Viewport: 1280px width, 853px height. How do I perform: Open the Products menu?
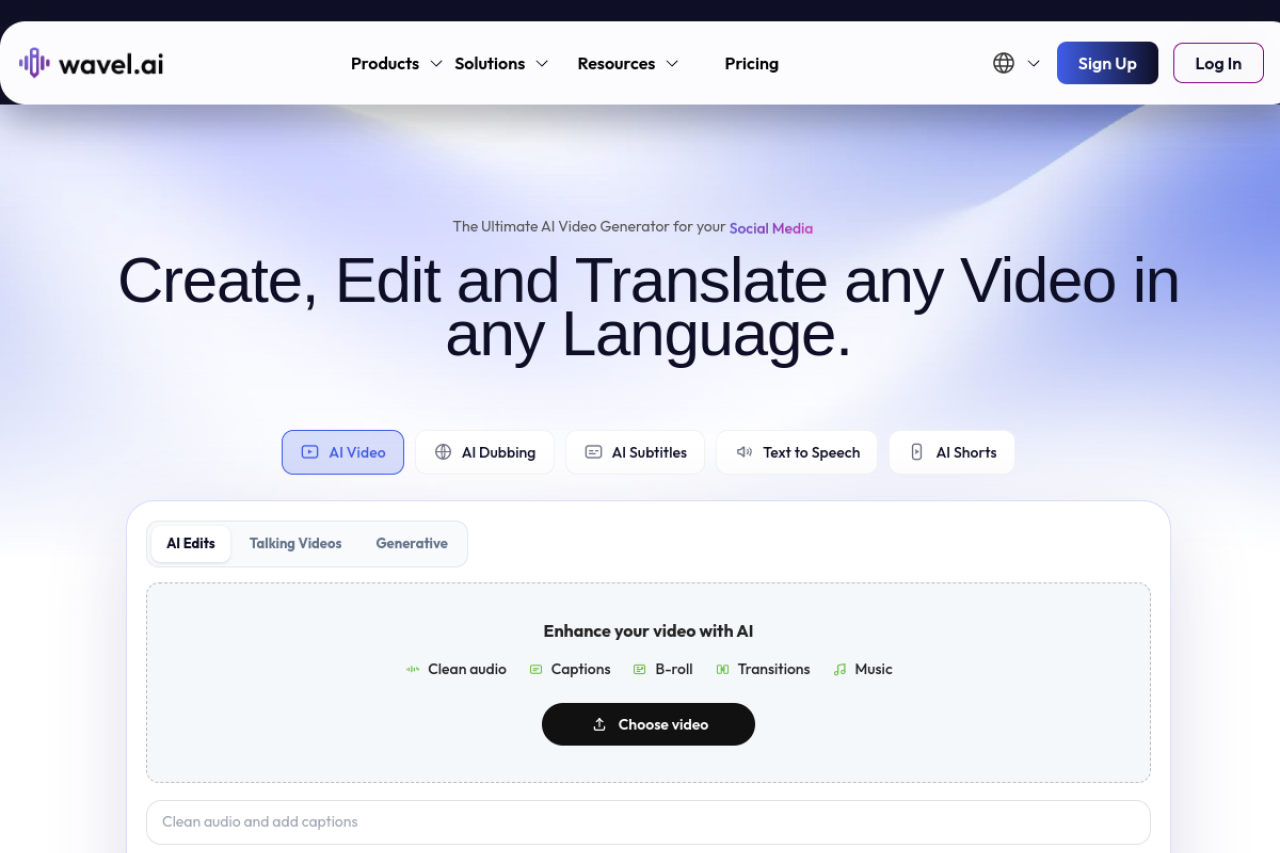coord(385,63)
